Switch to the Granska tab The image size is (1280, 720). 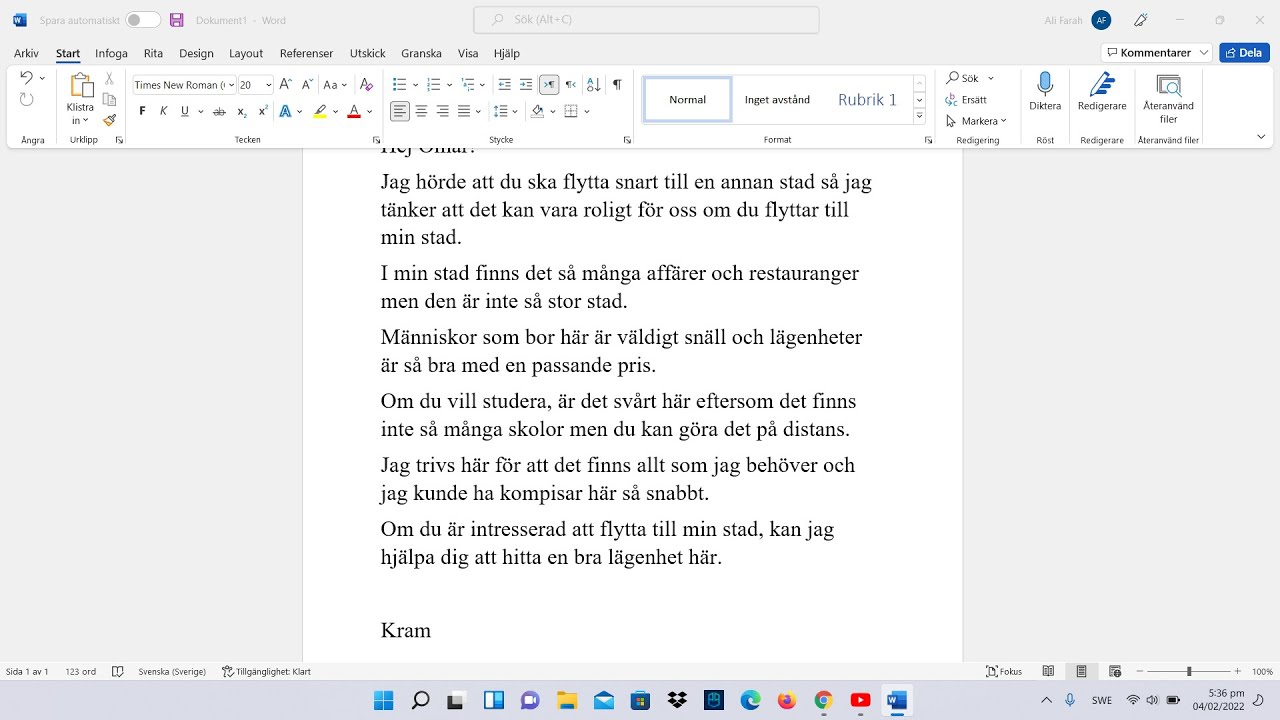[421, 53]
